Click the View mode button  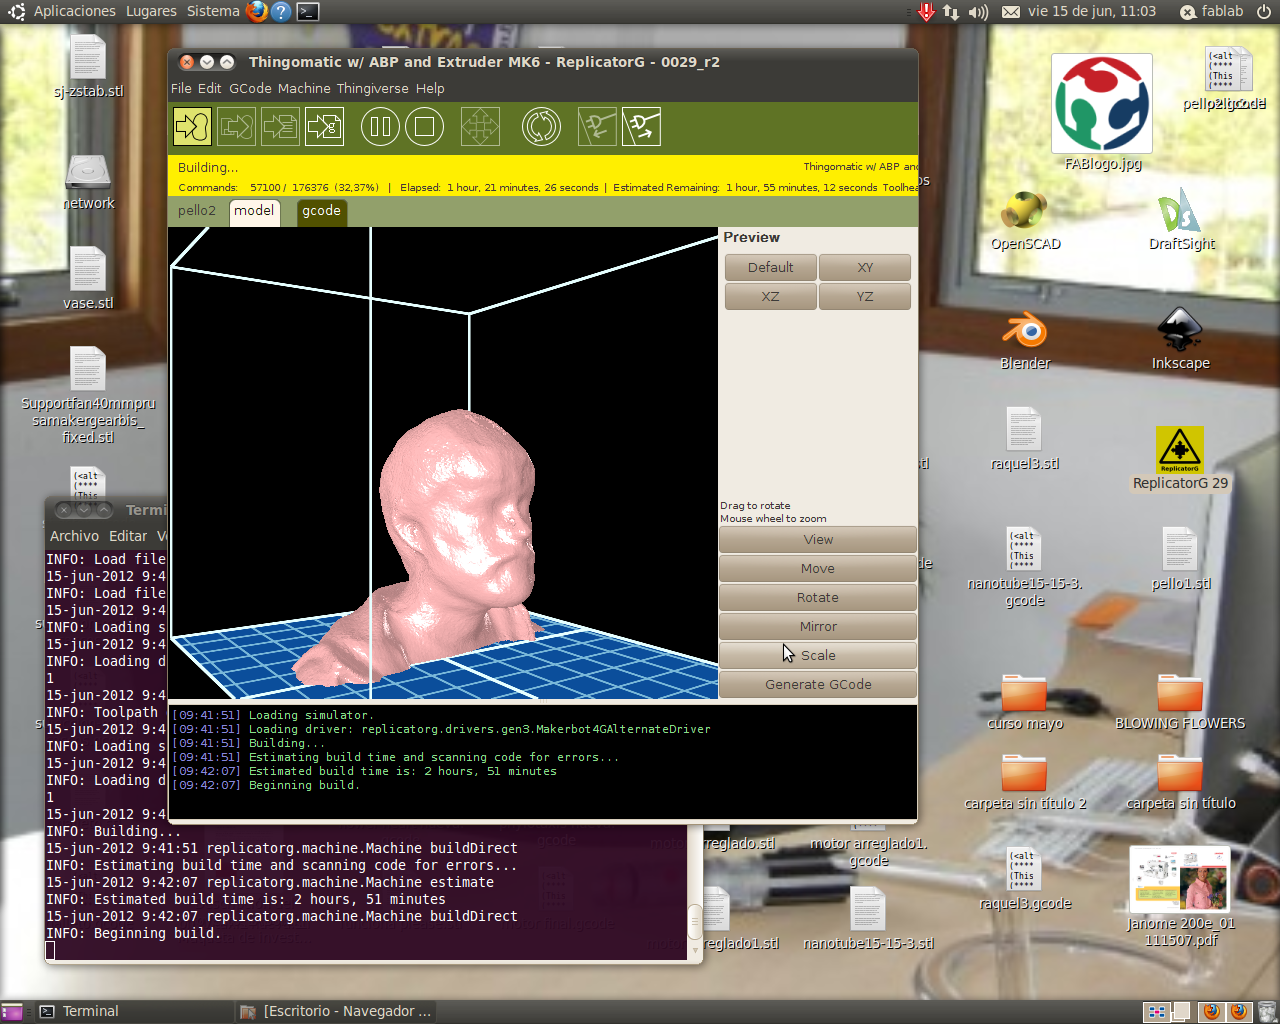pos(818,539)
